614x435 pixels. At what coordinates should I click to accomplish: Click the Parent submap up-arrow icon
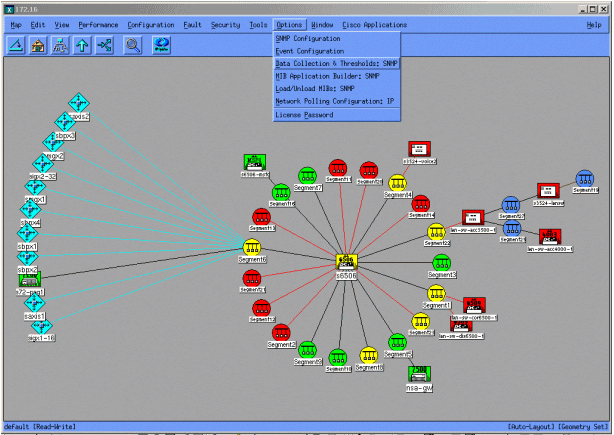coord(82,45)
